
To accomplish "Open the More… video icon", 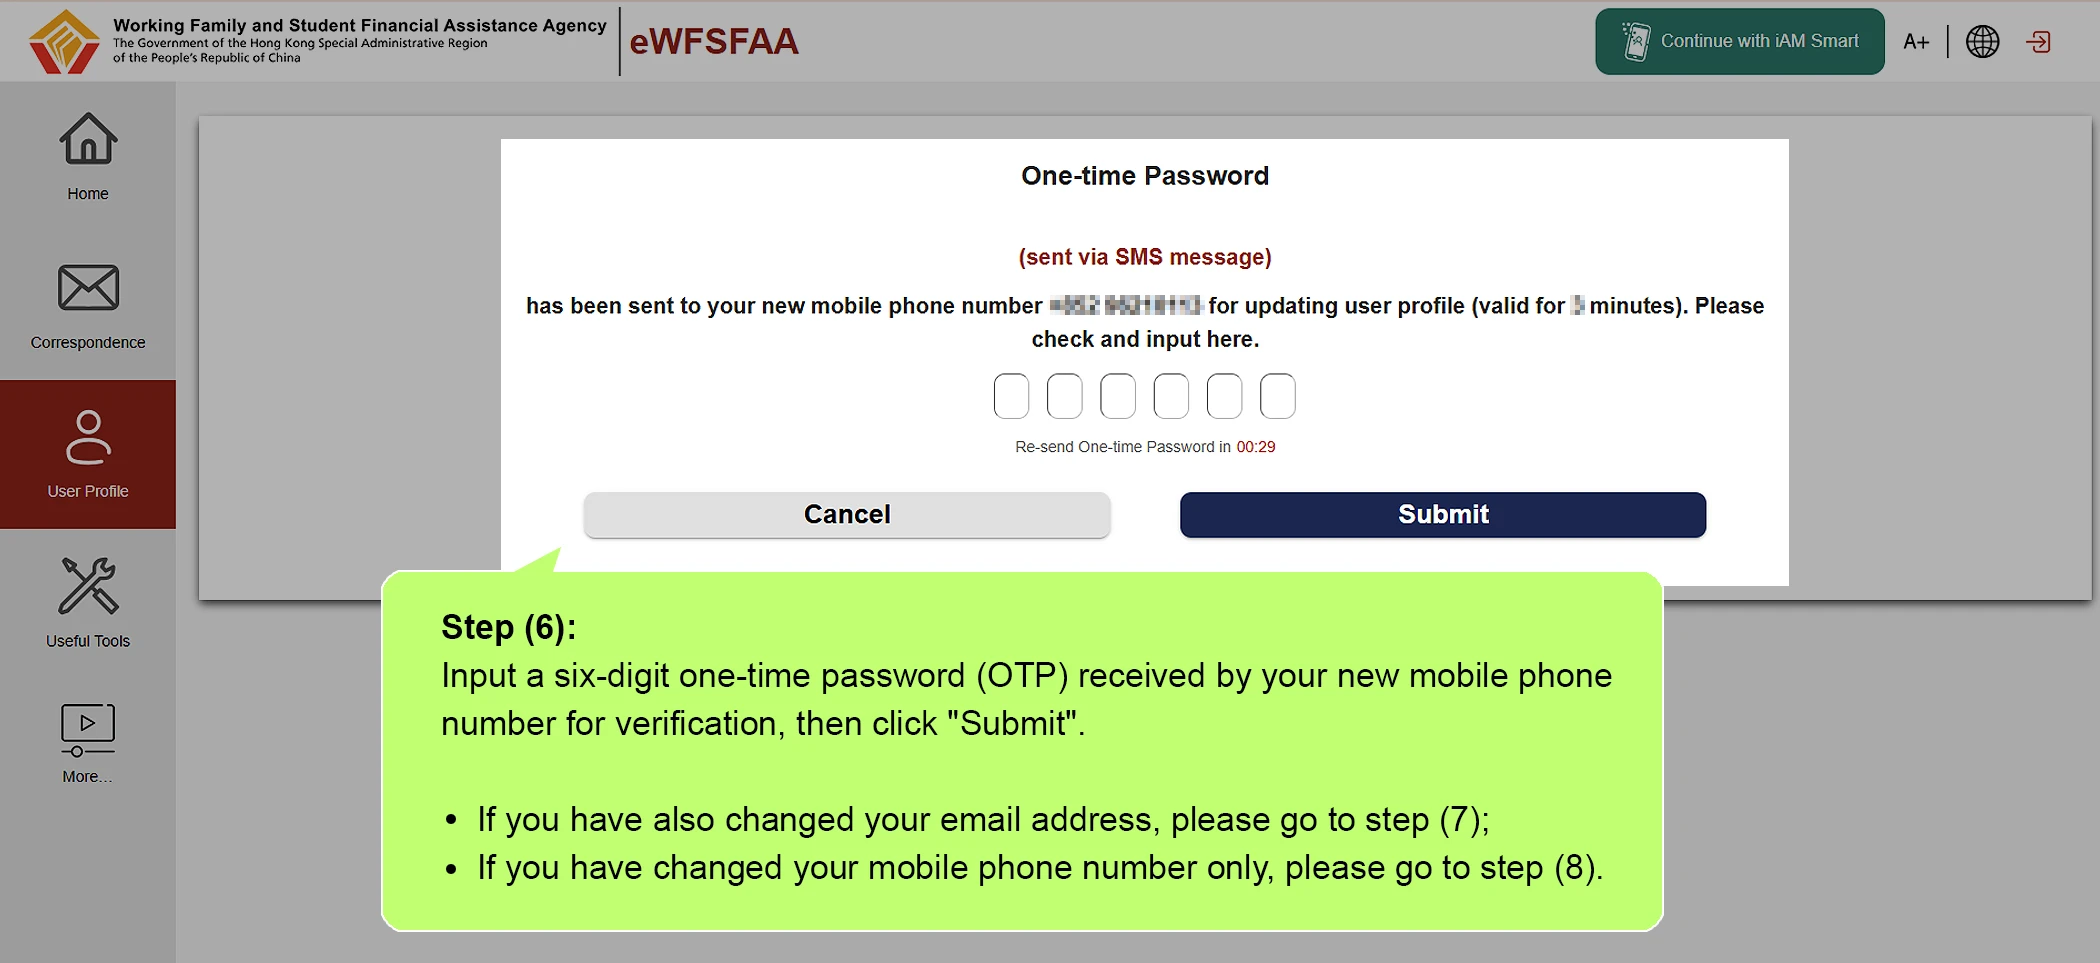I will 88,730.
